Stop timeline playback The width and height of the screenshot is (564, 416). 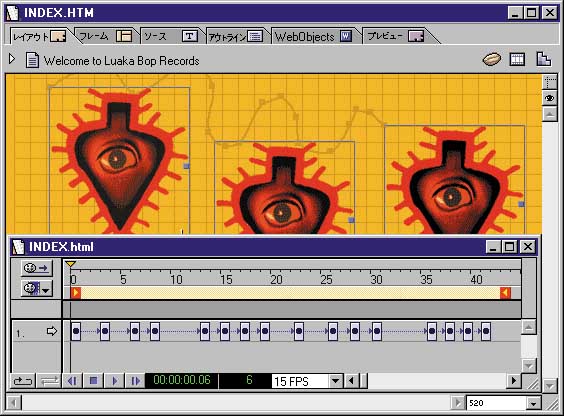click(94, 380)
